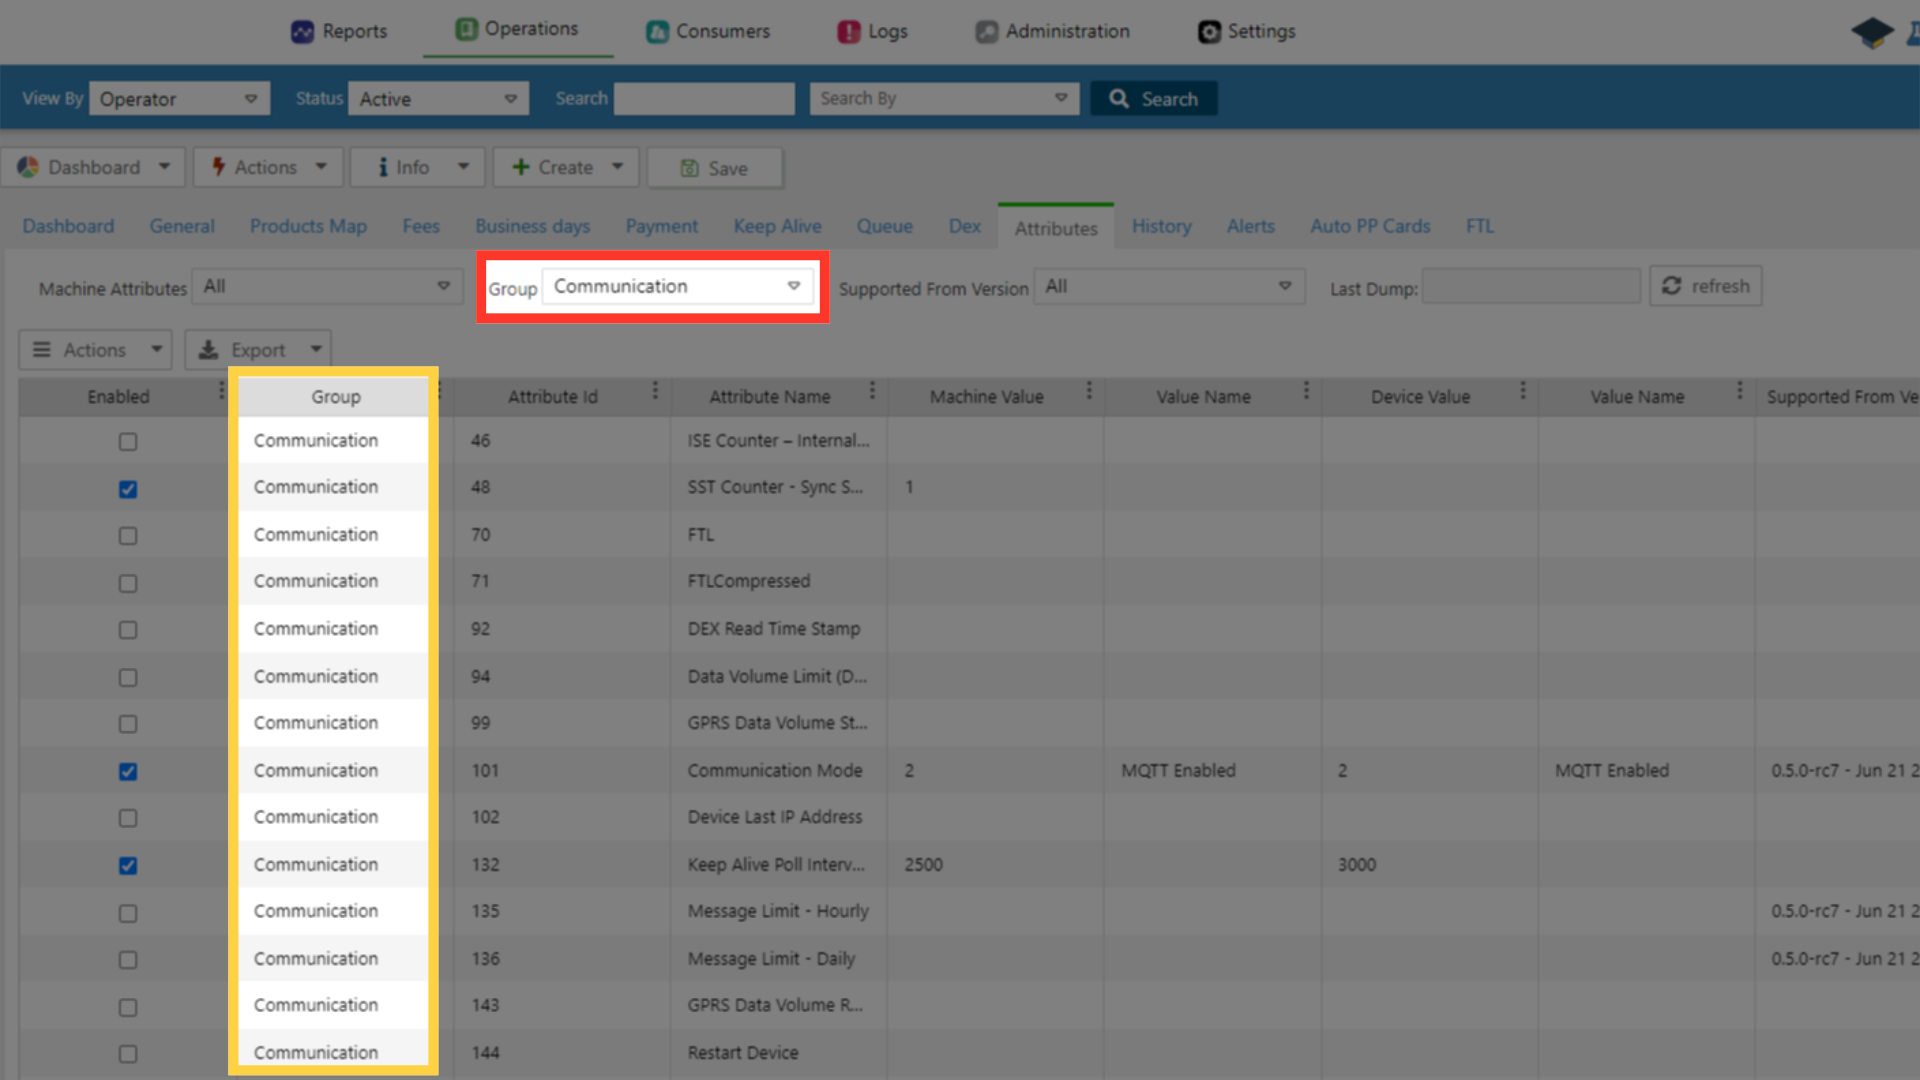This screenshot has height=1080, width=1920.
Task: Open Supported From Version dropdown
Action: pyautogui.click(x=1169, y=287)
